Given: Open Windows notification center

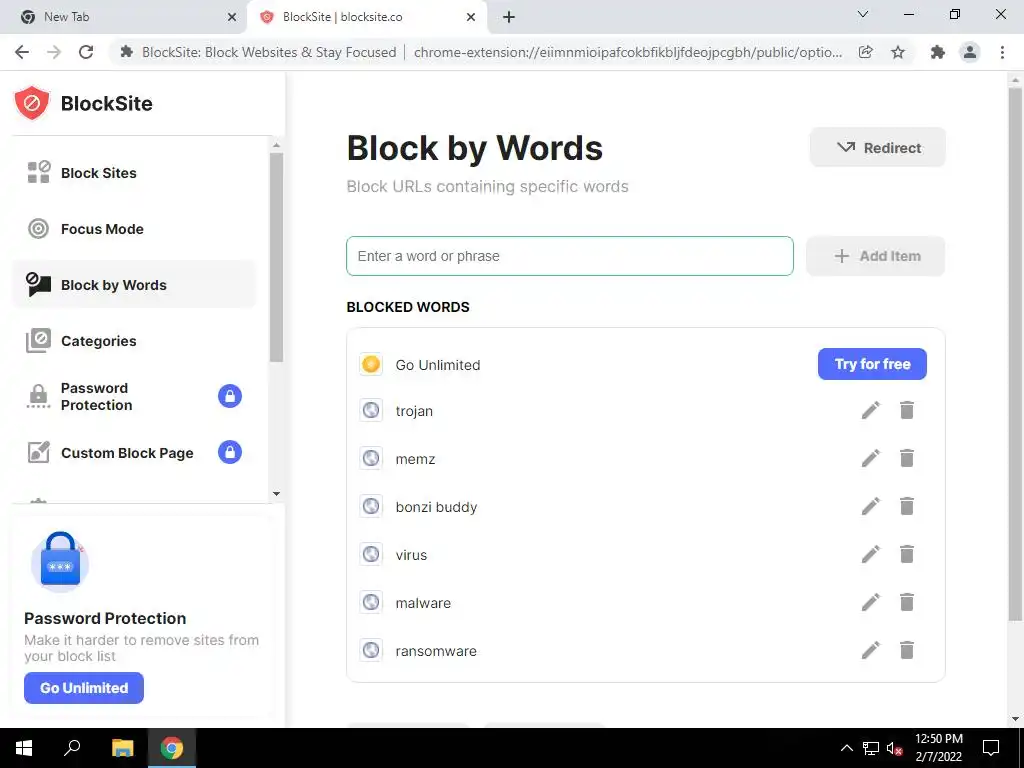Looking at the screenshot, I should pos(991,748).
